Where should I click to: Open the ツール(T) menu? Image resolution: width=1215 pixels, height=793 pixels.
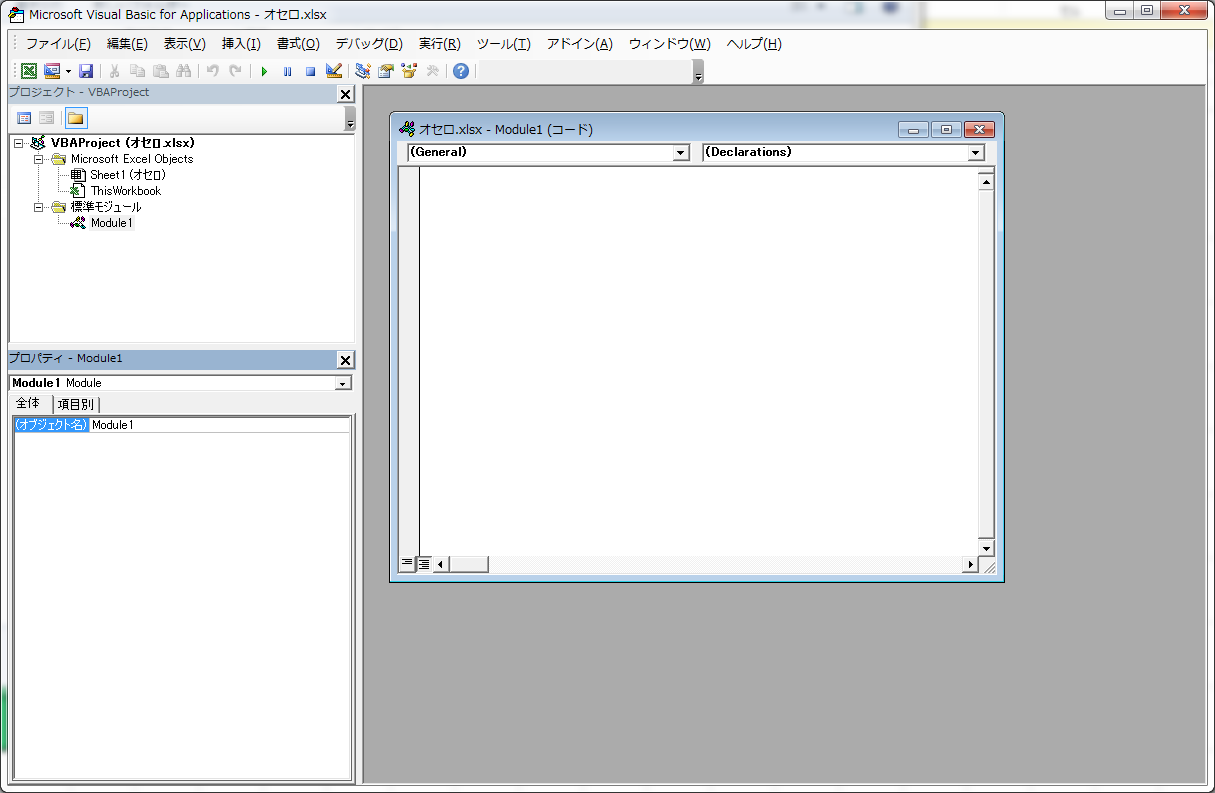tap(504, 44)
